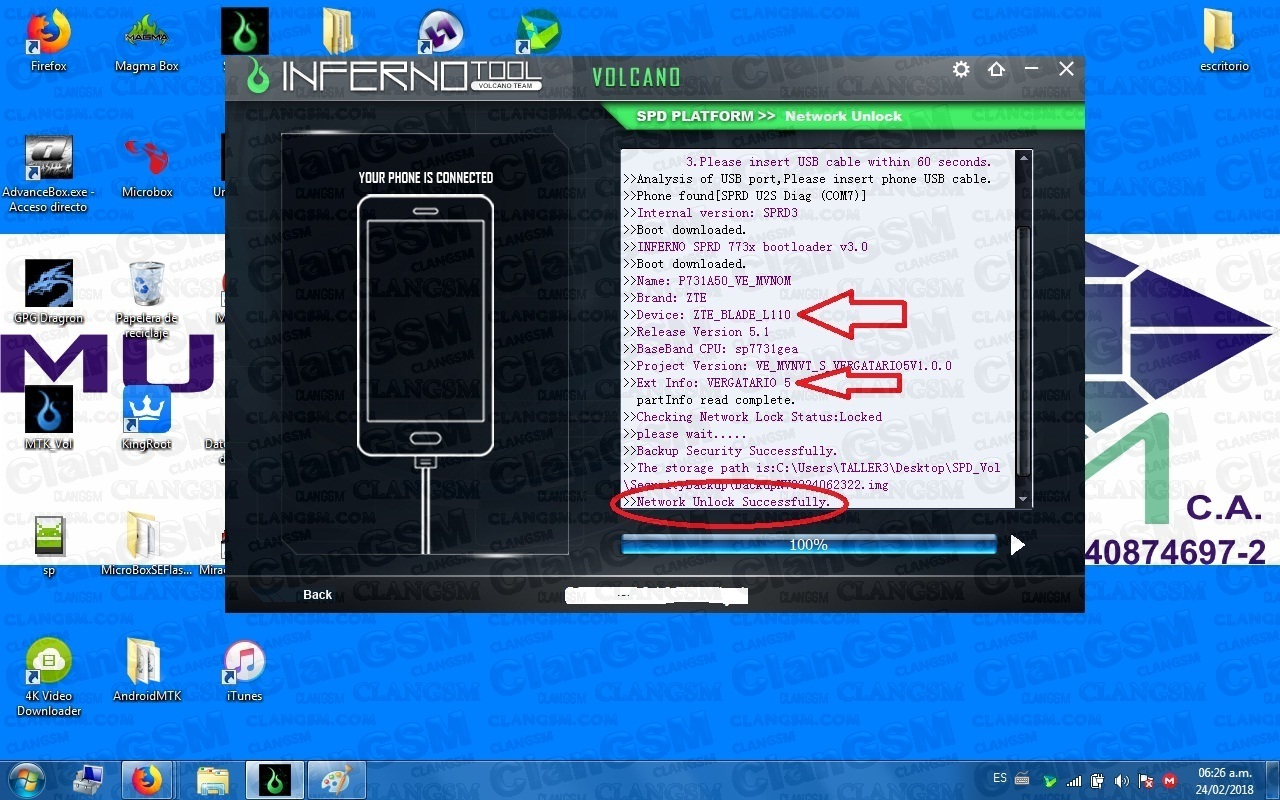This screenshot has width=1280, height=800.
Task: Click the log scrollbar up arrow
Action: 1022,158
